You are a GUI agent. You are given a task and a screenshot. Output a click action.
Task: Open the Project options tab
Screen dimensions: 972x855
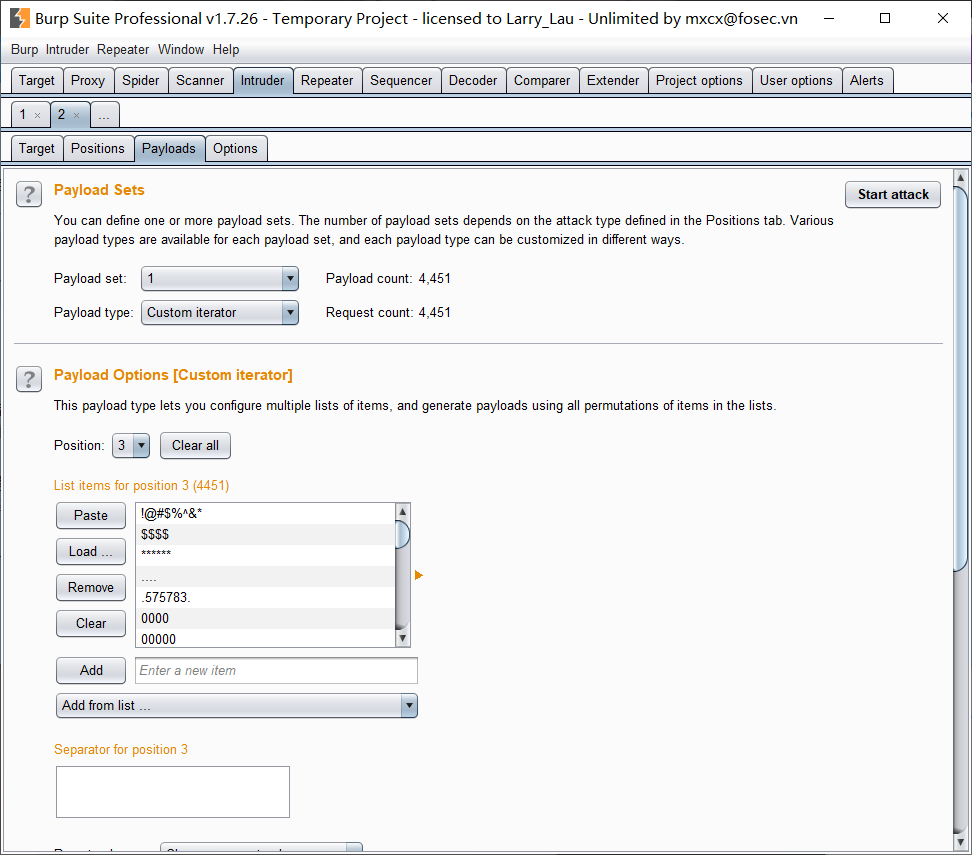coord(699,81)
